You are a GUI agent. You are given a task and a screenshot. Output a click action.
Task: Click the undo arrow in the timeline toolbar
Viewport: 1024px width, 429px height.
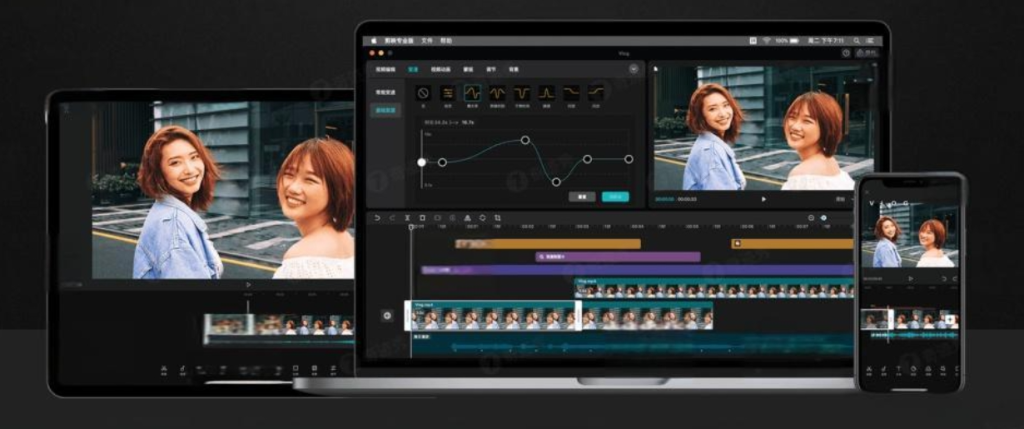pos(377,218)
